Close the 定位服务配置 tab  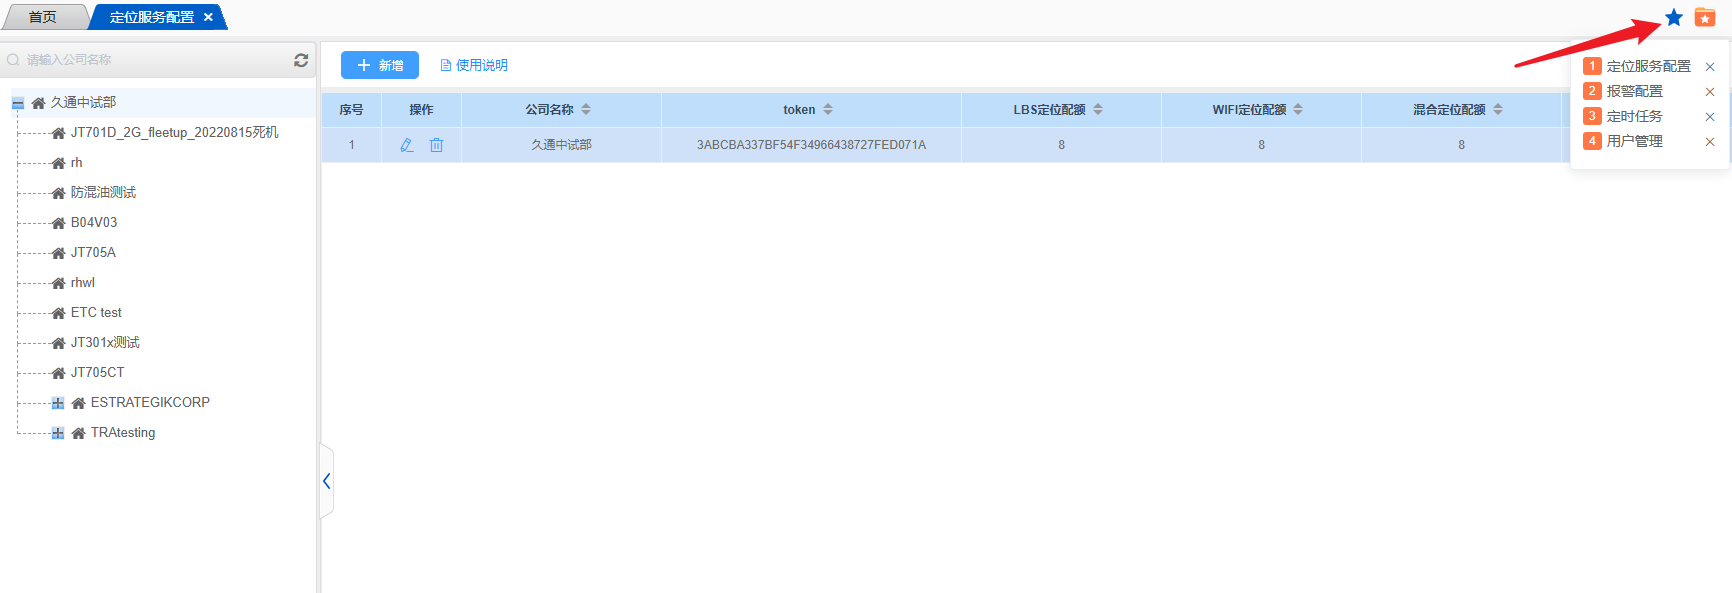click(208, 17)
